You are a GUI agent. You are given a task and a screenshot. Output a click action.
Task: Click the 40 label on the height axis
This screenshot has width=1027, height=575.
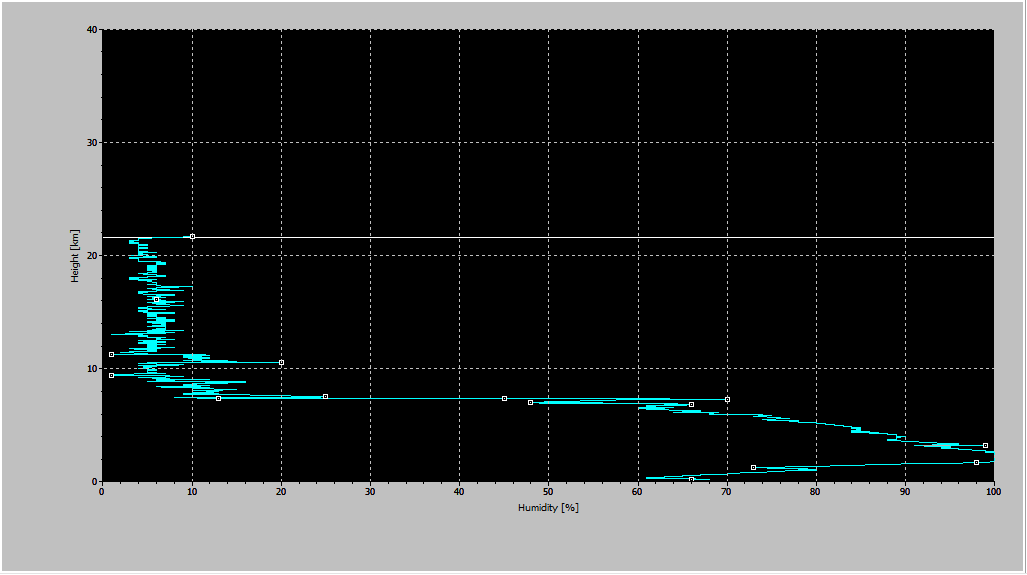click(x=92, y=29)
